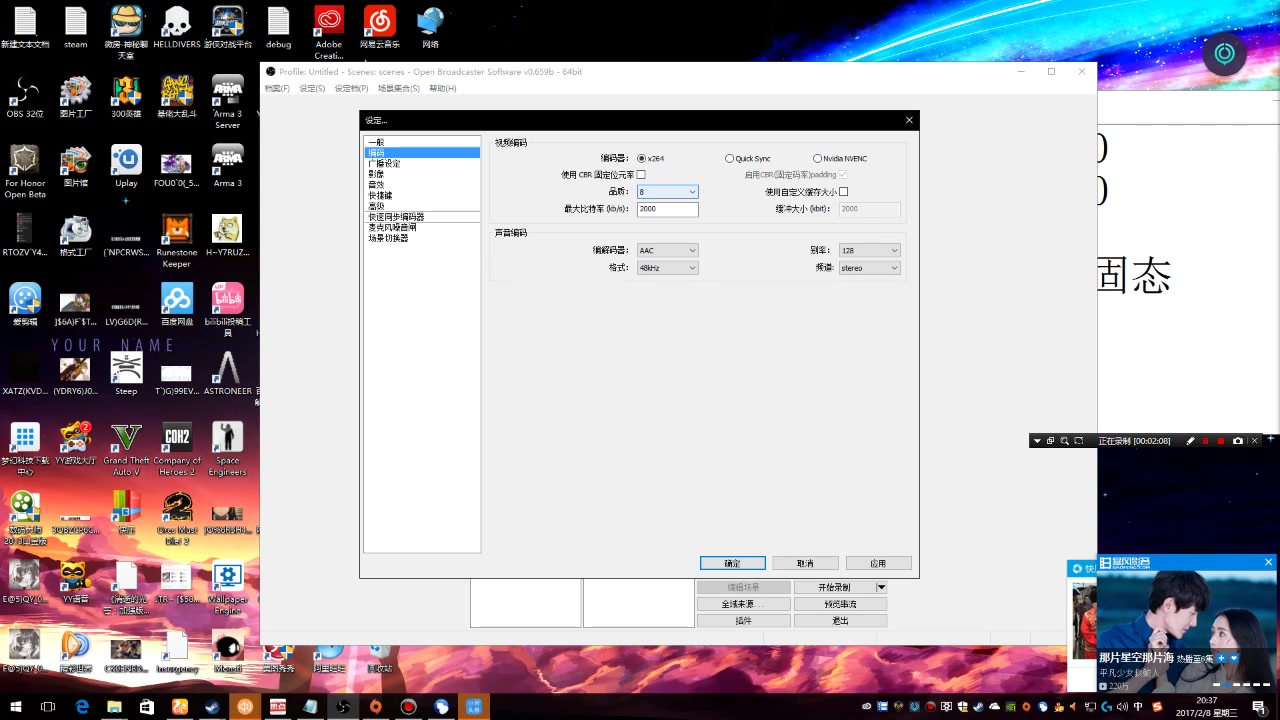This screenshot has width=1280, height=720.
Task: Click the 退出 button in OBS
Action: [x=840, y=621]
